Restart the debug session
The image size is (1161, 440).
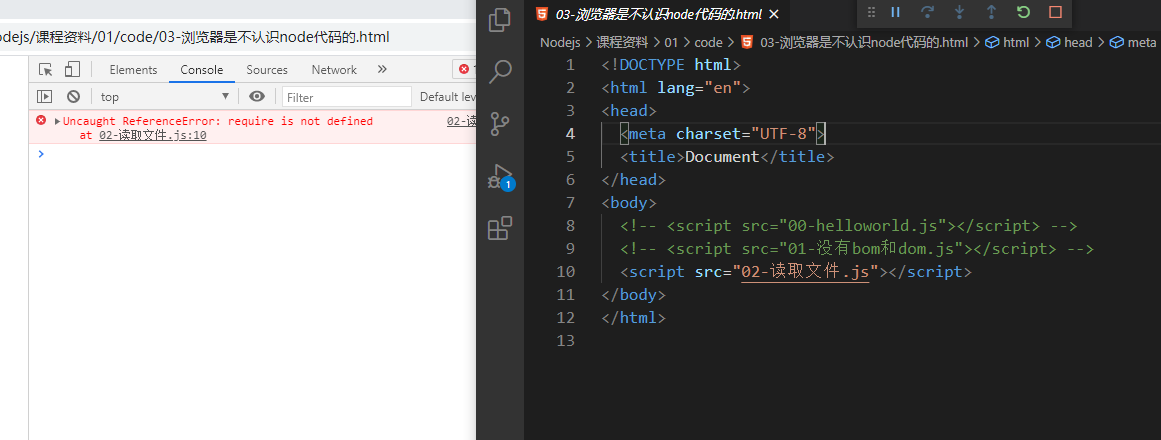[1023, 12]
